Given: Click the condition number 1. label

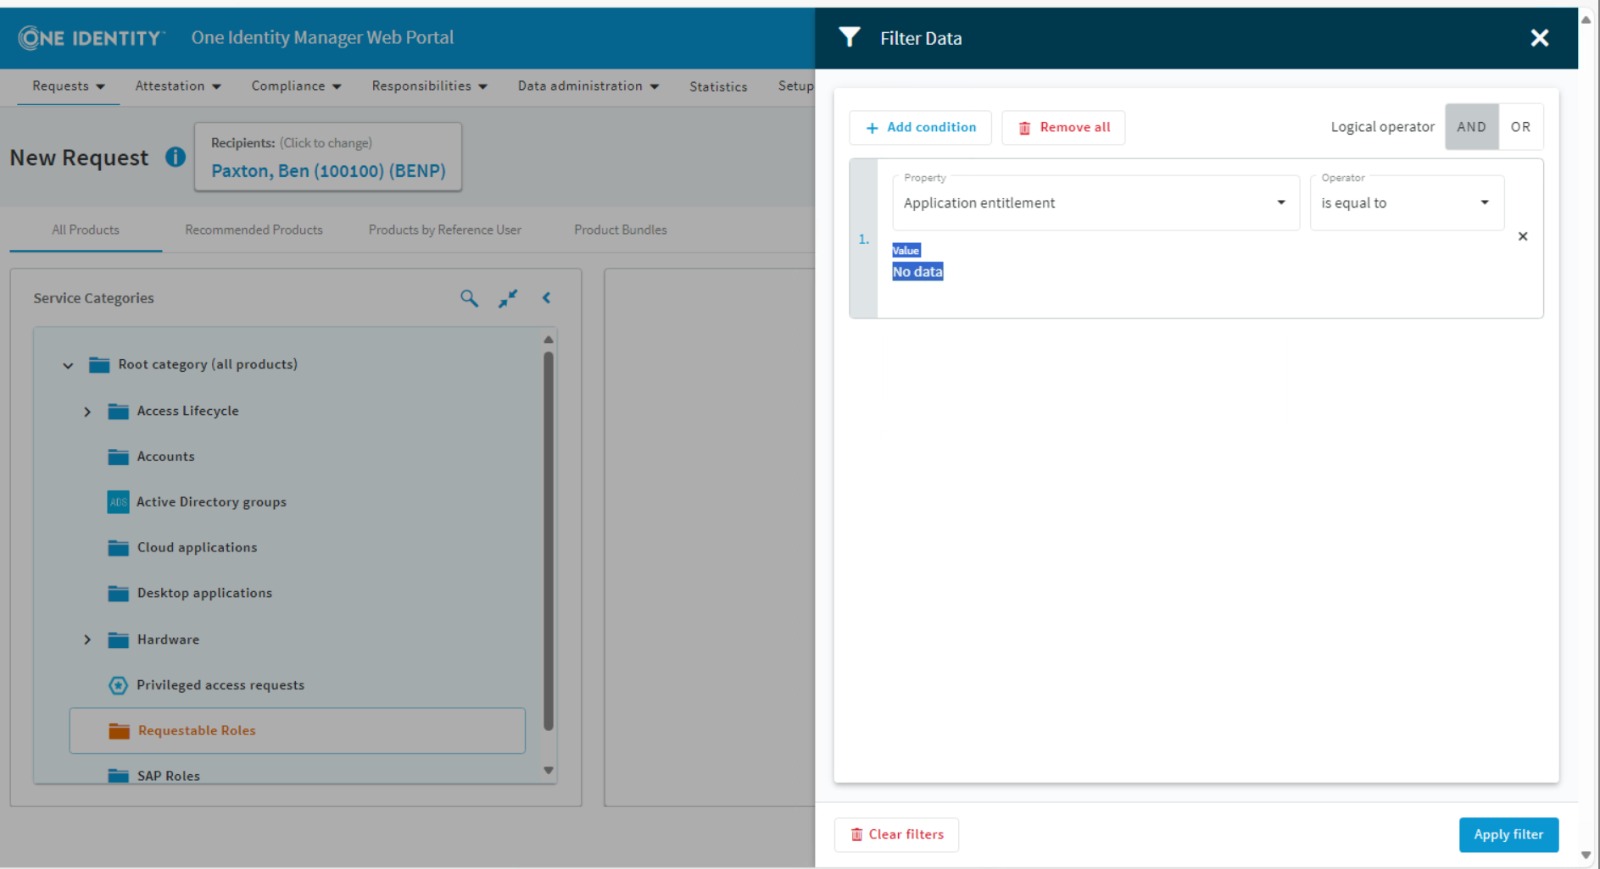Looking at the screenshot, I should (x=864, y=239).
